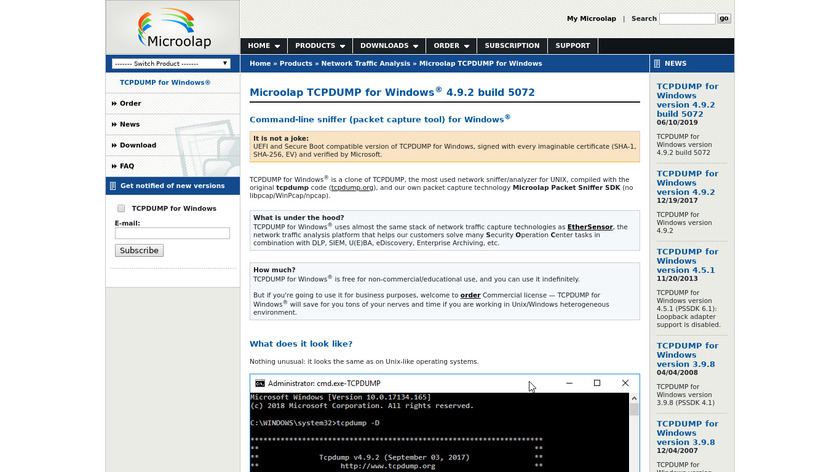Click the 11/20/2013 news date

point(677,279)
